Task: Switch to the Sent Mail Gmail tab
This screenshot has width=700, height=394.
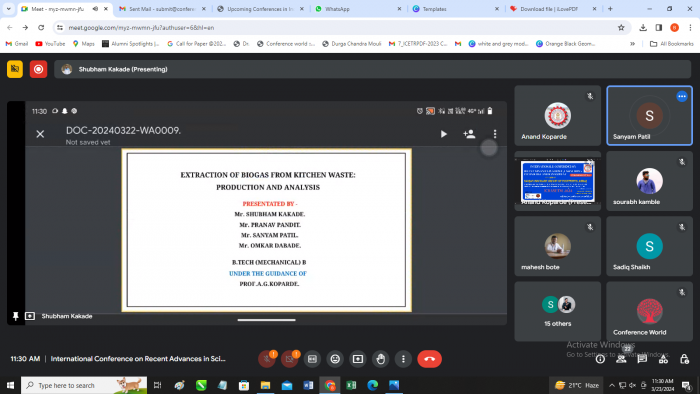Action: coord(162,8)
